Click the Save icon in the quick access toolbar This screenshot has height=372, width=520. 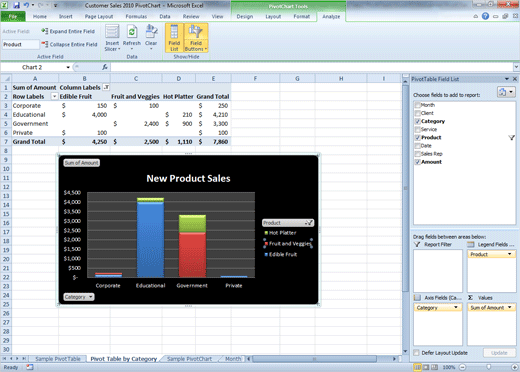[x=16, y=5]
